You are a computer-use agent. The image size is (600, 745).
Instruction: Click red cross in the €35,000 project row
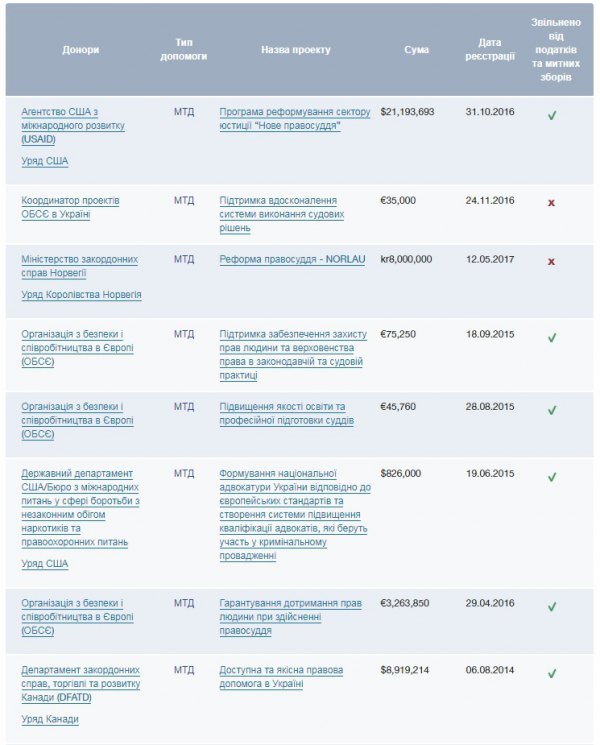click(551, 203)
